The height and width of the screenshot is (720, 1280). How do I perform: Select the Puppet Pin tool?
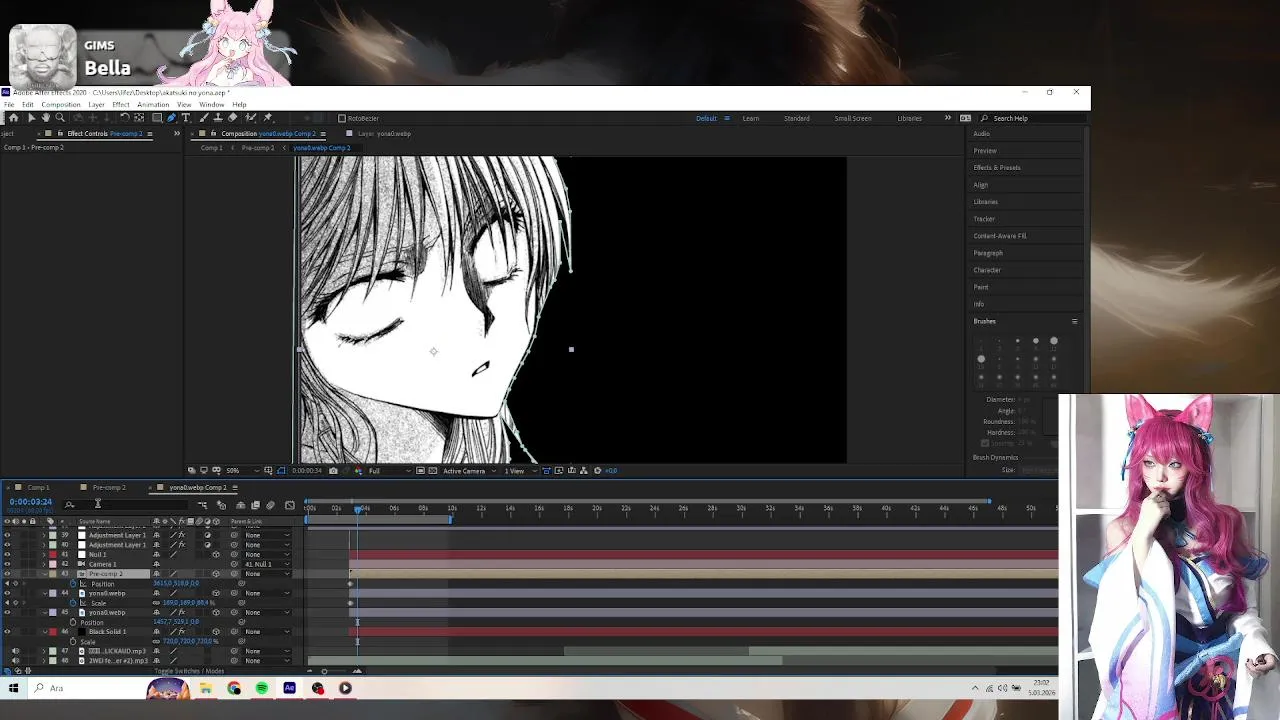pos(267,118)
